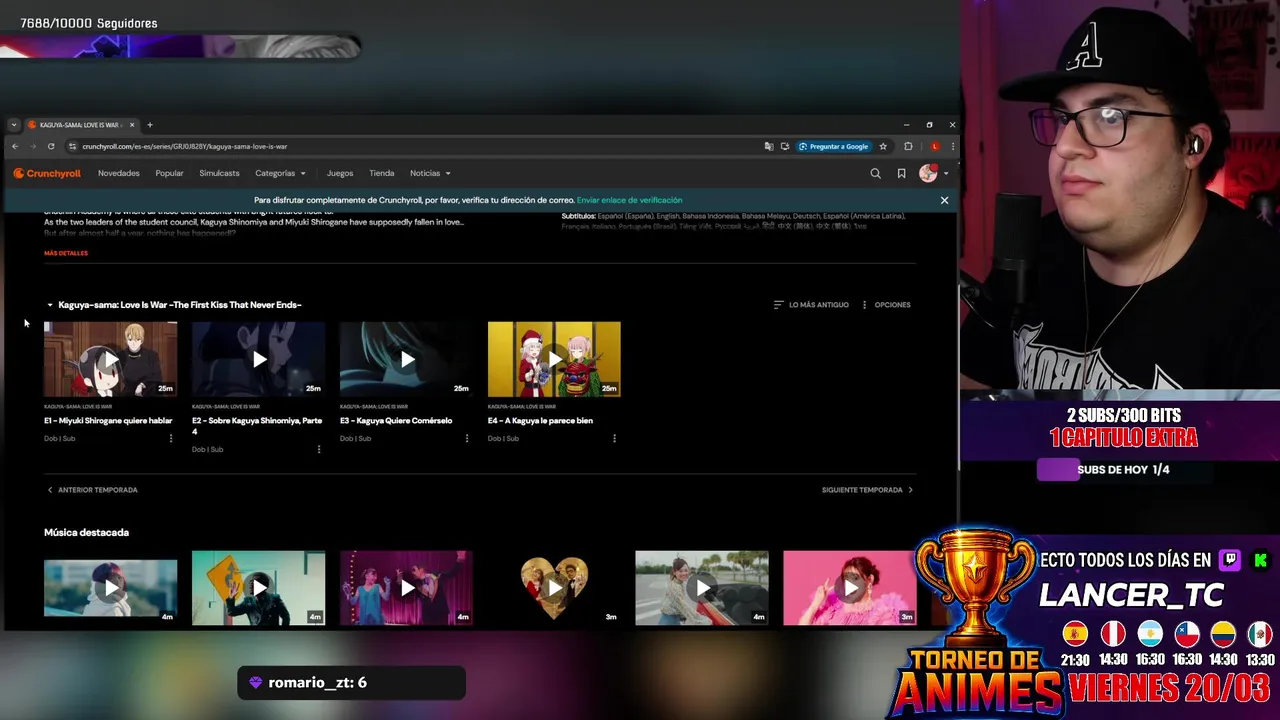The image size is (1280, 720).
Task: Go to 'ANTERIOR TEMPORADA'
Action: (92, 490)
